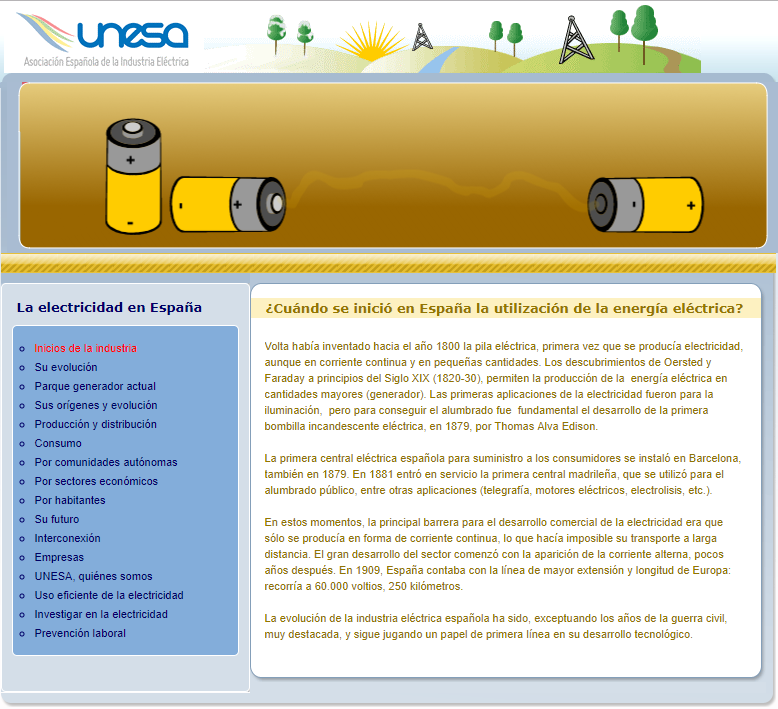The image size is (778, 709).
Task: Open the 'Su evolución' menu item
Action: click(x=66, y=367)
